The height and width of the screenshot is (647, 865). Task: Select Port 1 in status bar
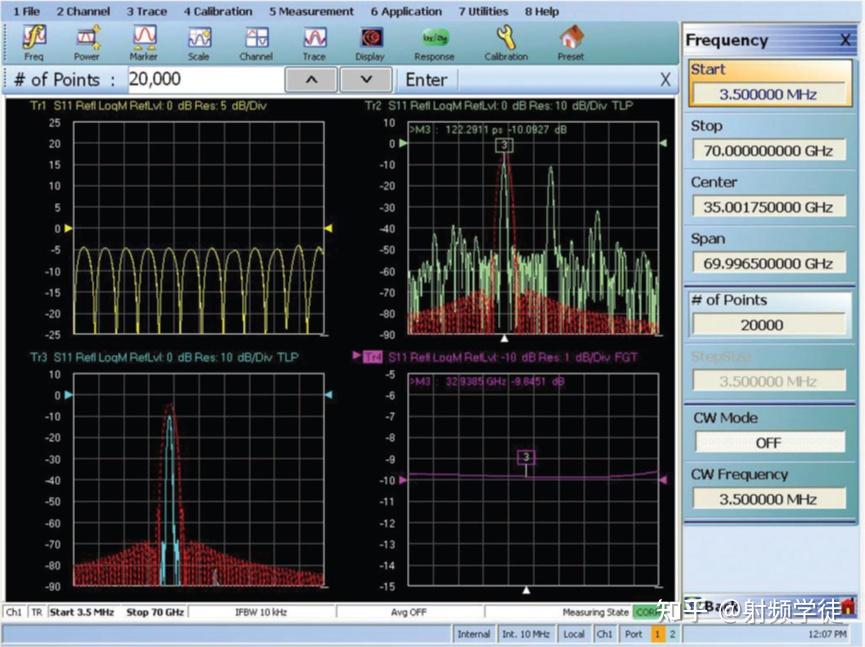[658, 634]
